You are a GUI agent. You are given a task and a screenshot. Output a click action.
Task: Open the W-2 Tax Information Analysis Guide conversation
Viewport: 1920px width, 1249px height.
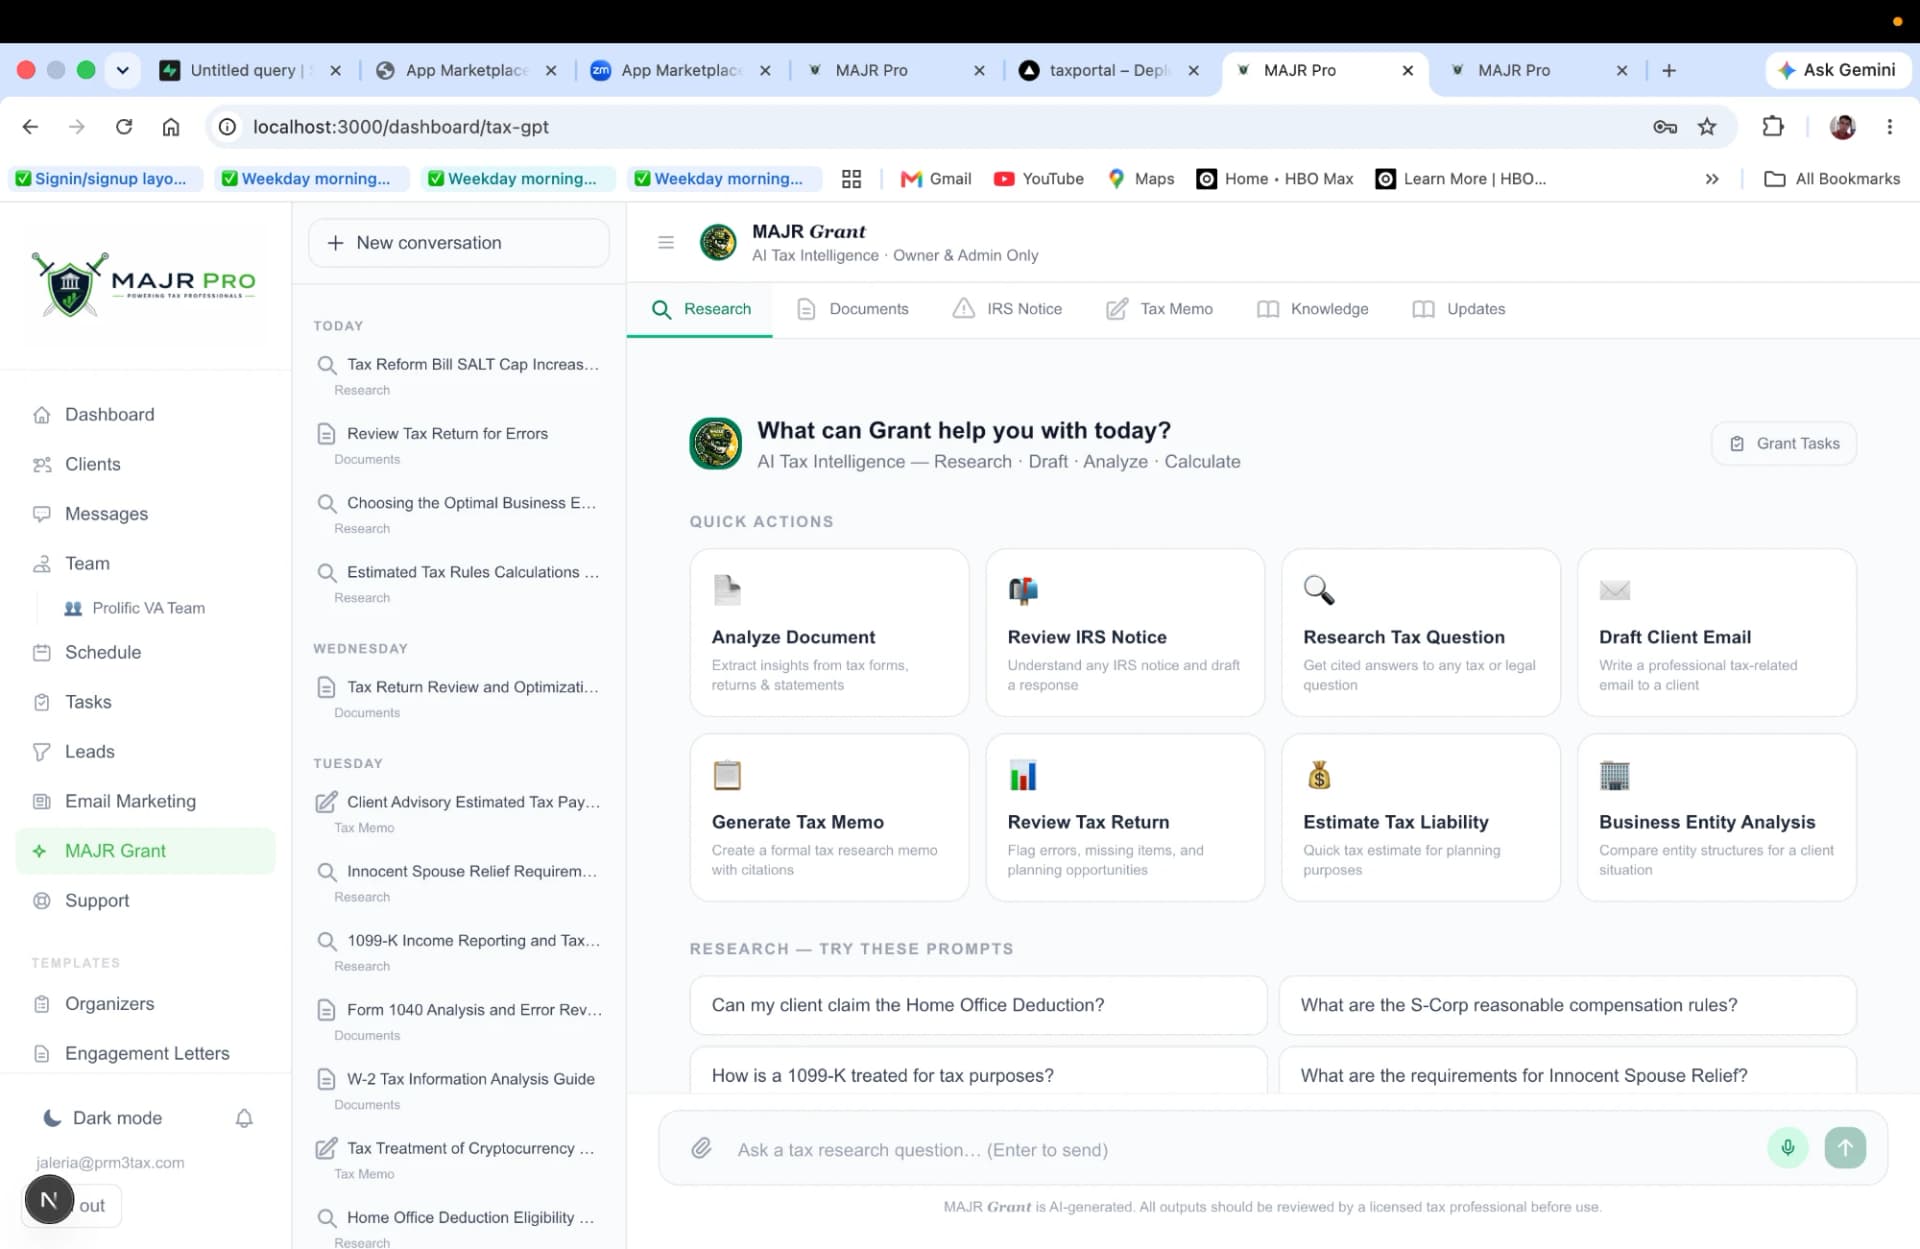click(459, 1090)
